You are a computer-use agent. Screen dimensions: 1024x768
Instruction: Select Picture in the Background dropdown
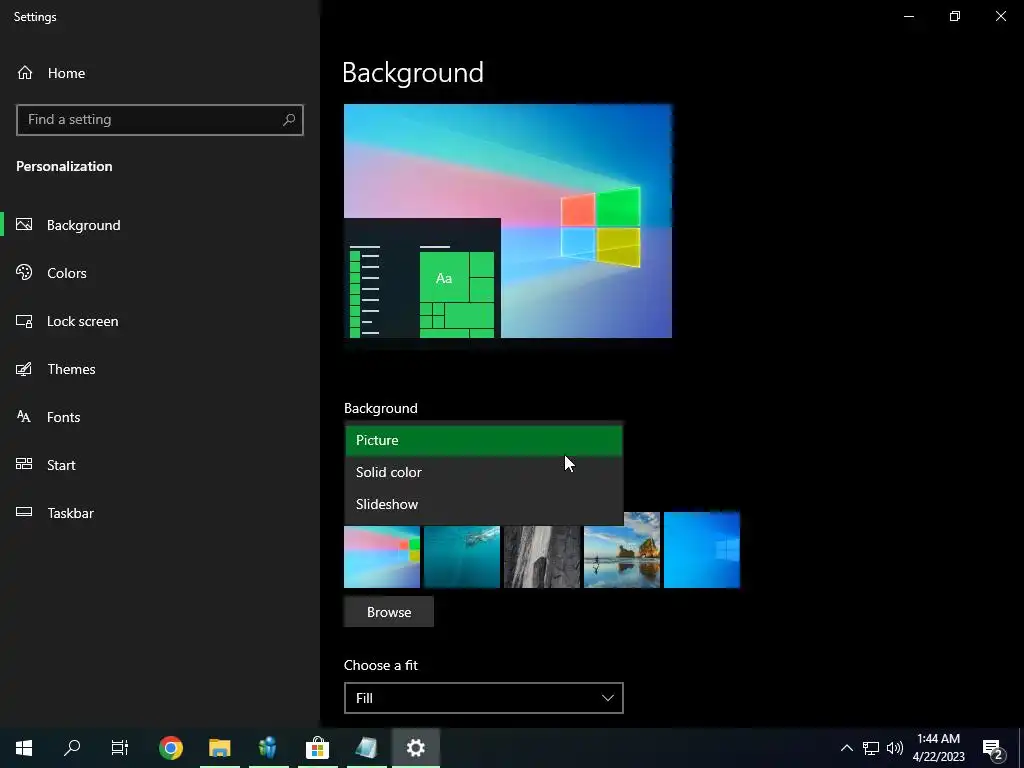click(x=484, y=440)
